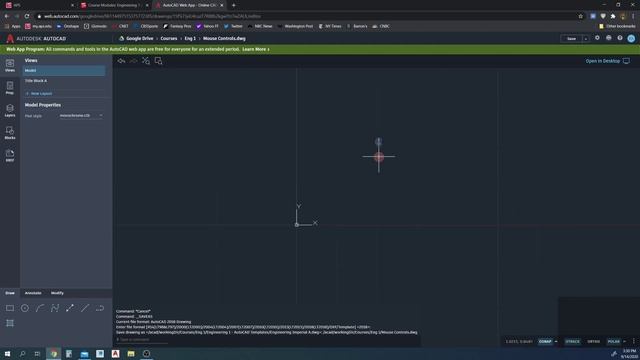Open the Views panel in the sidebar
Viewport: 640px width, 360px height.
[x=10, y=65]
